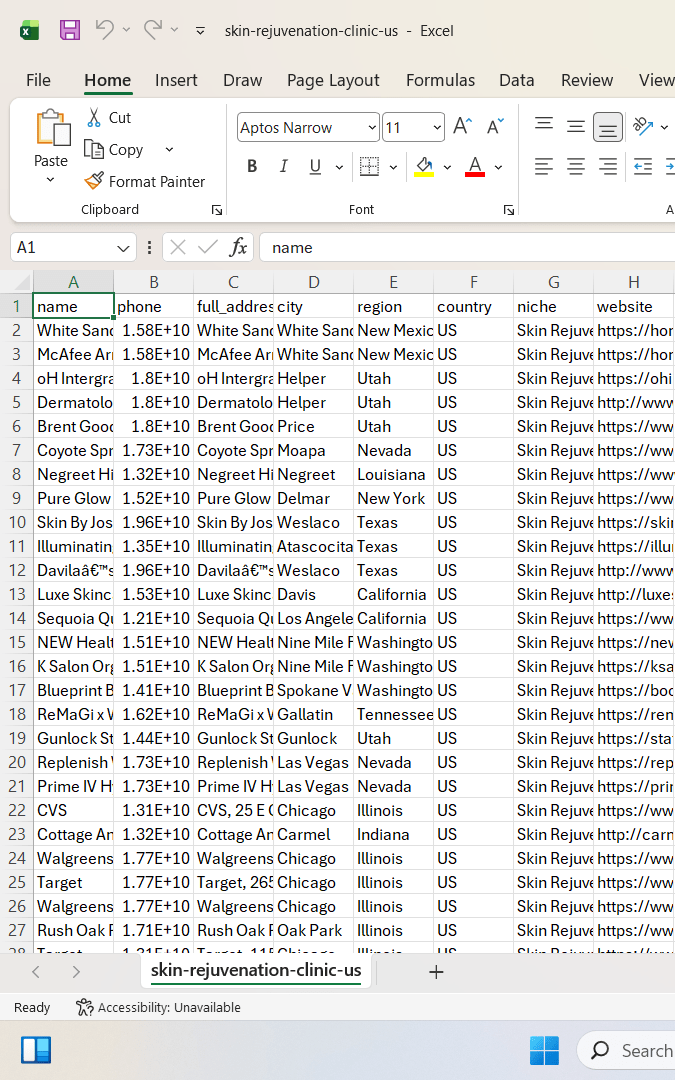Click the Insert Function fx icon
The width and height of the screenshot is (675, 1080).
pyautogui.click(x=238, y=247)
